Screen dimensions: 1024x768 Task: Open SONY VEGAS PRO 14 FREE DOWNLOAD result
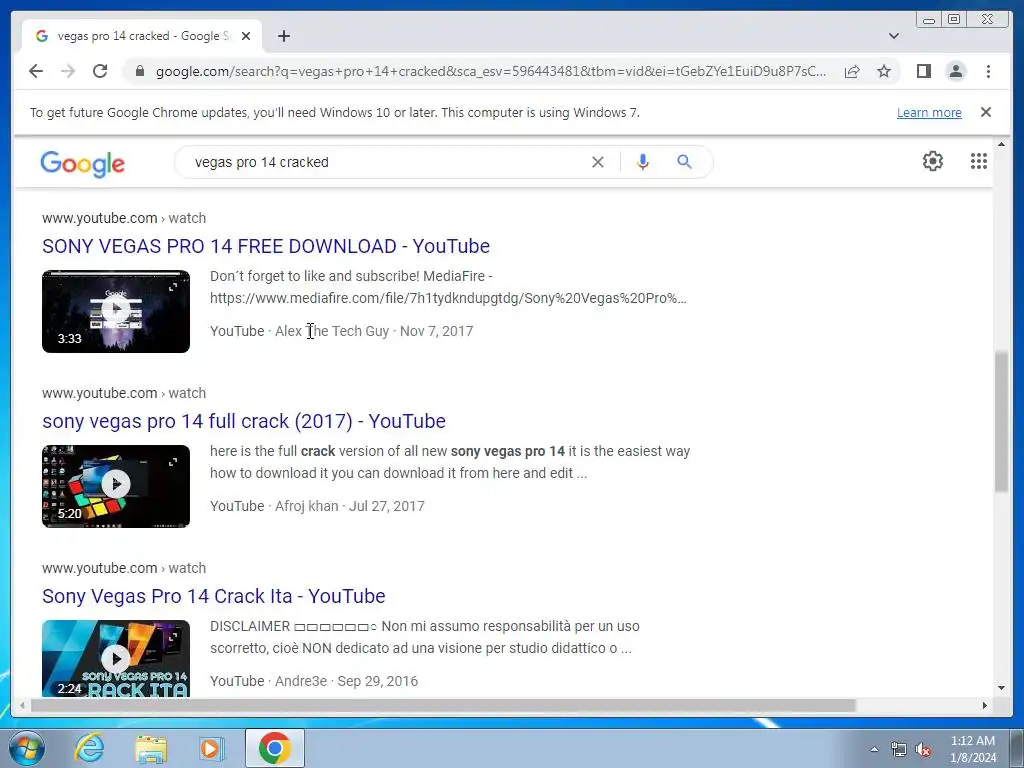coord(266,246)
